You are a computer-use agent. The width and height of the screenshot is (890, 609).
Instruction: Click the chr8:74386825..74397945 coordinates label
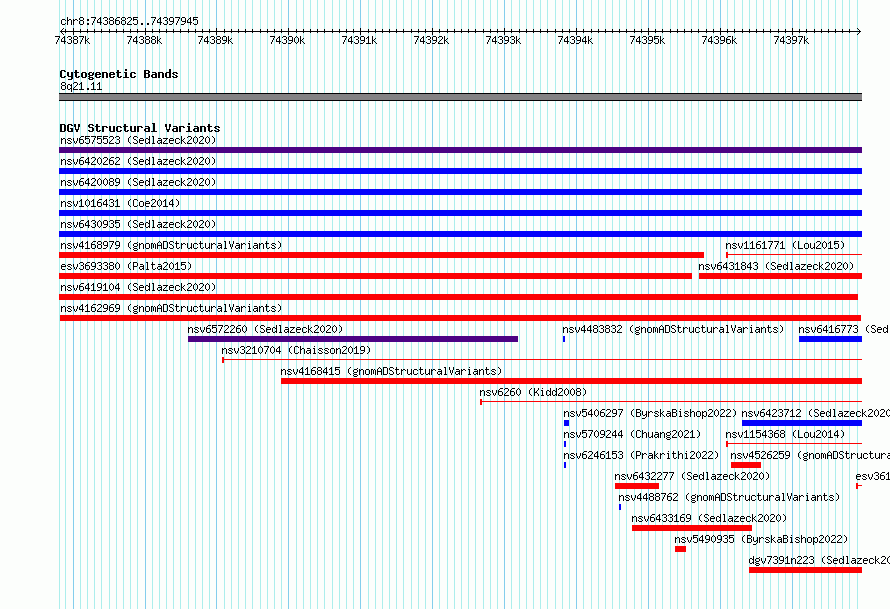click(x=129, y=21)
